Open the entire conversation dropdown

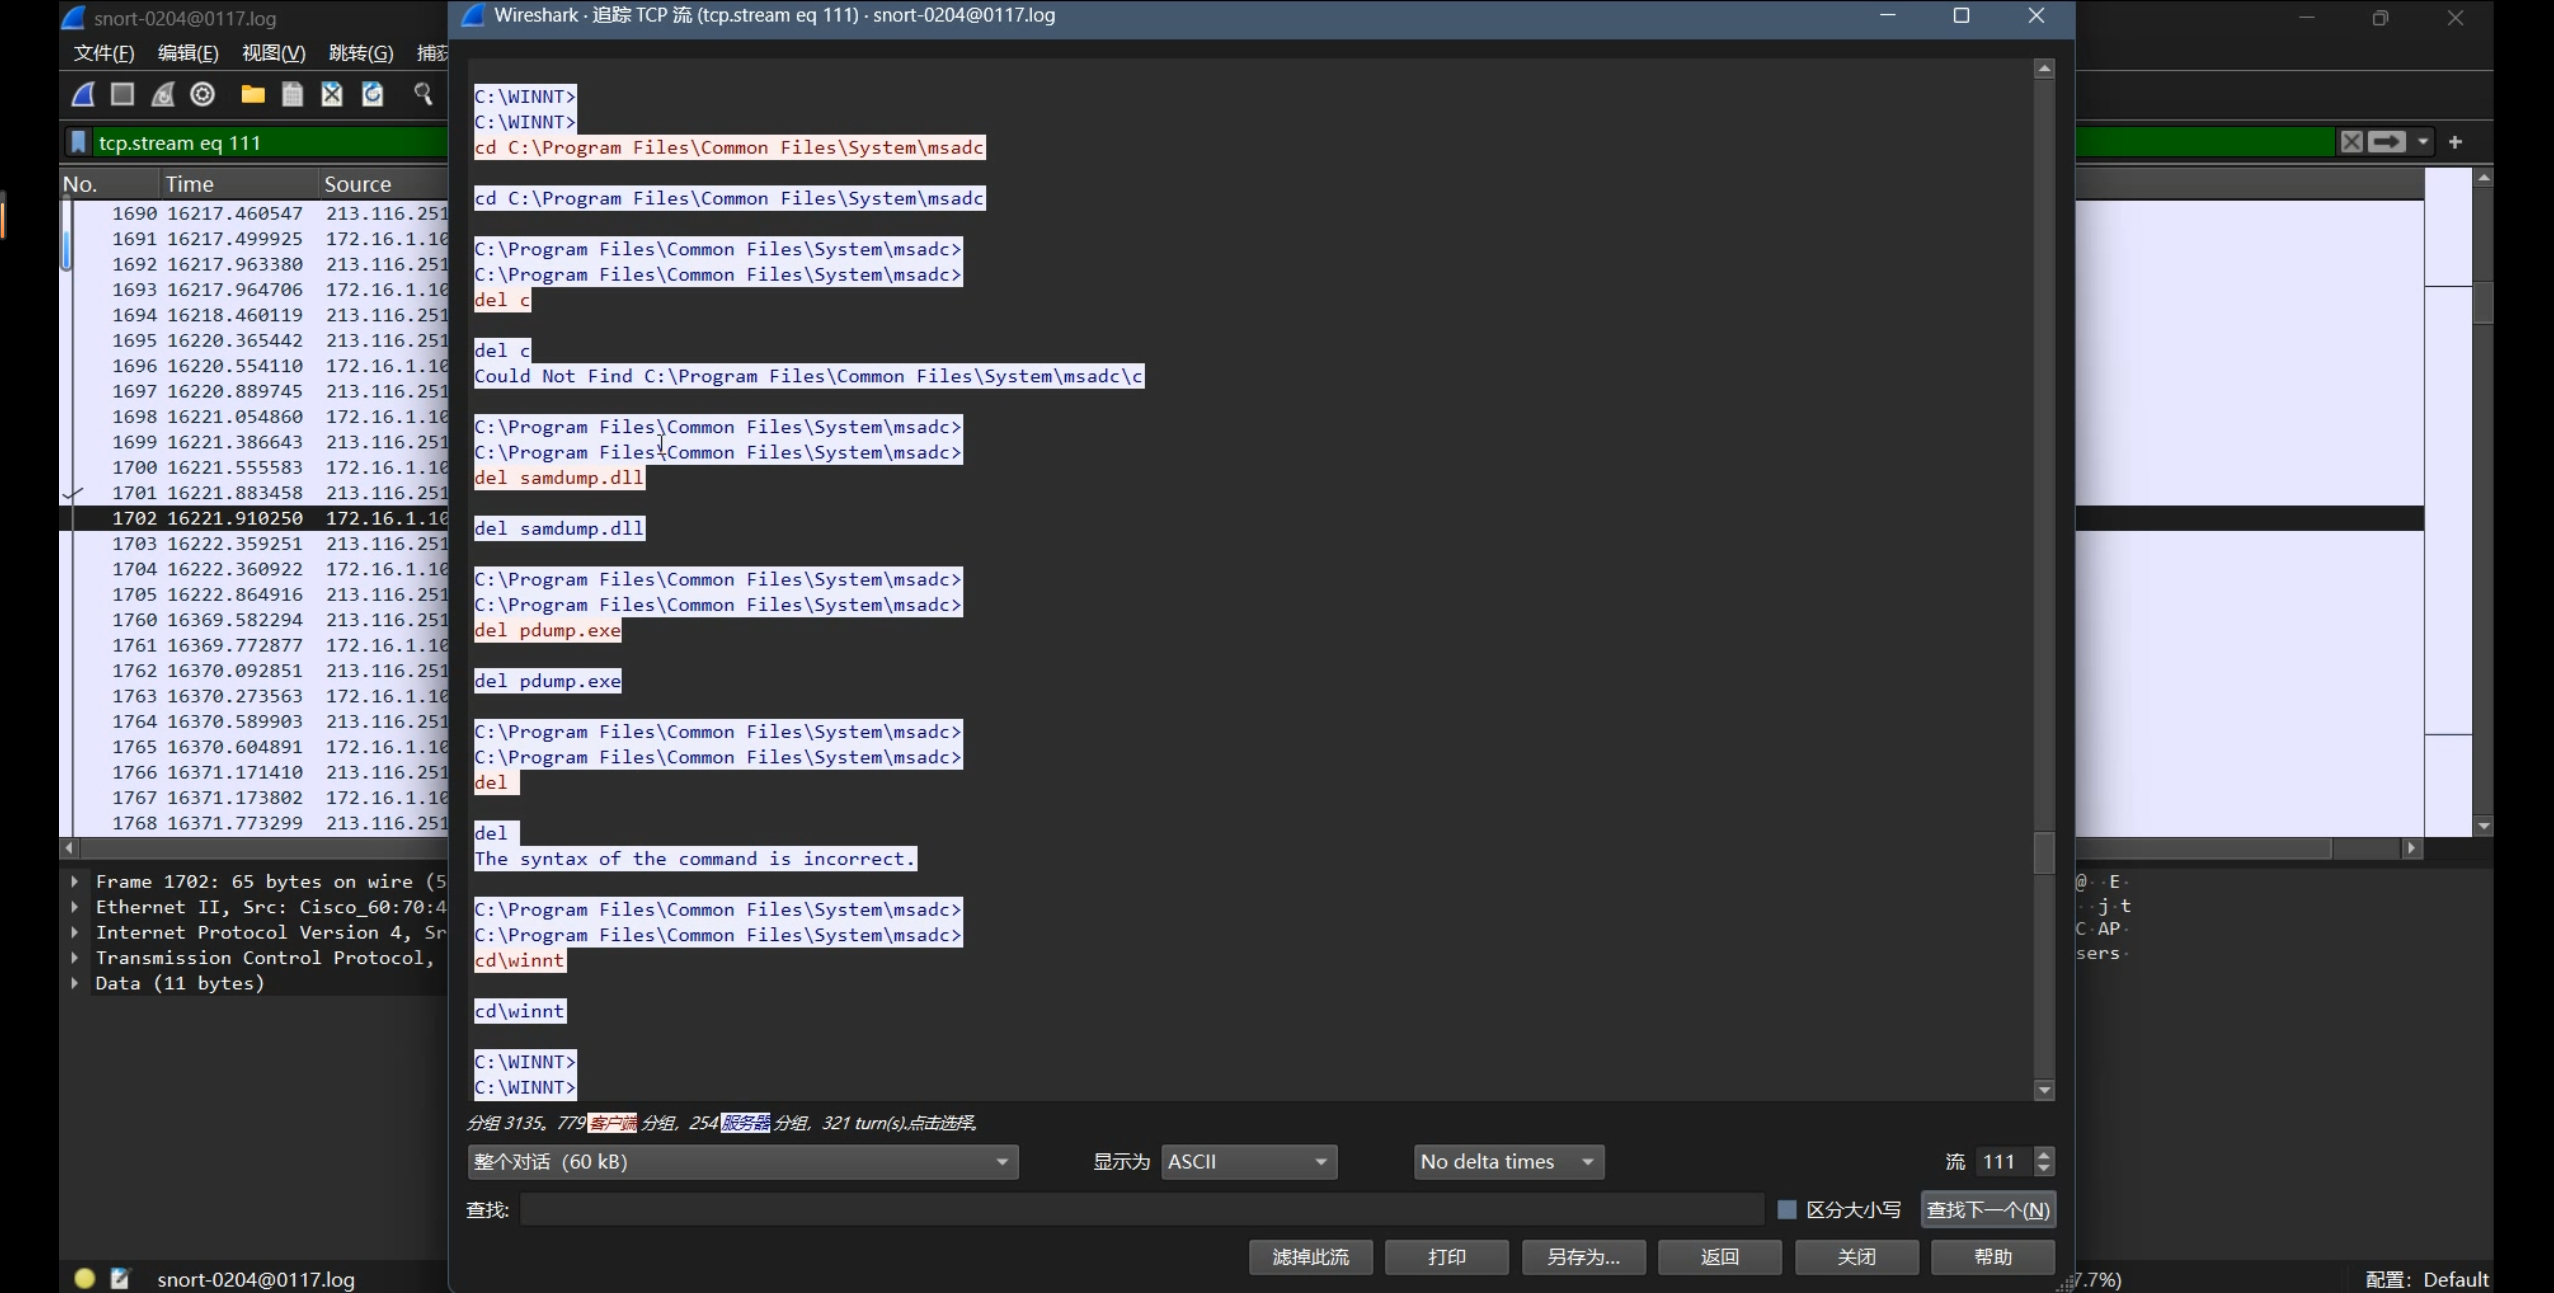(x=742, y=1162)
